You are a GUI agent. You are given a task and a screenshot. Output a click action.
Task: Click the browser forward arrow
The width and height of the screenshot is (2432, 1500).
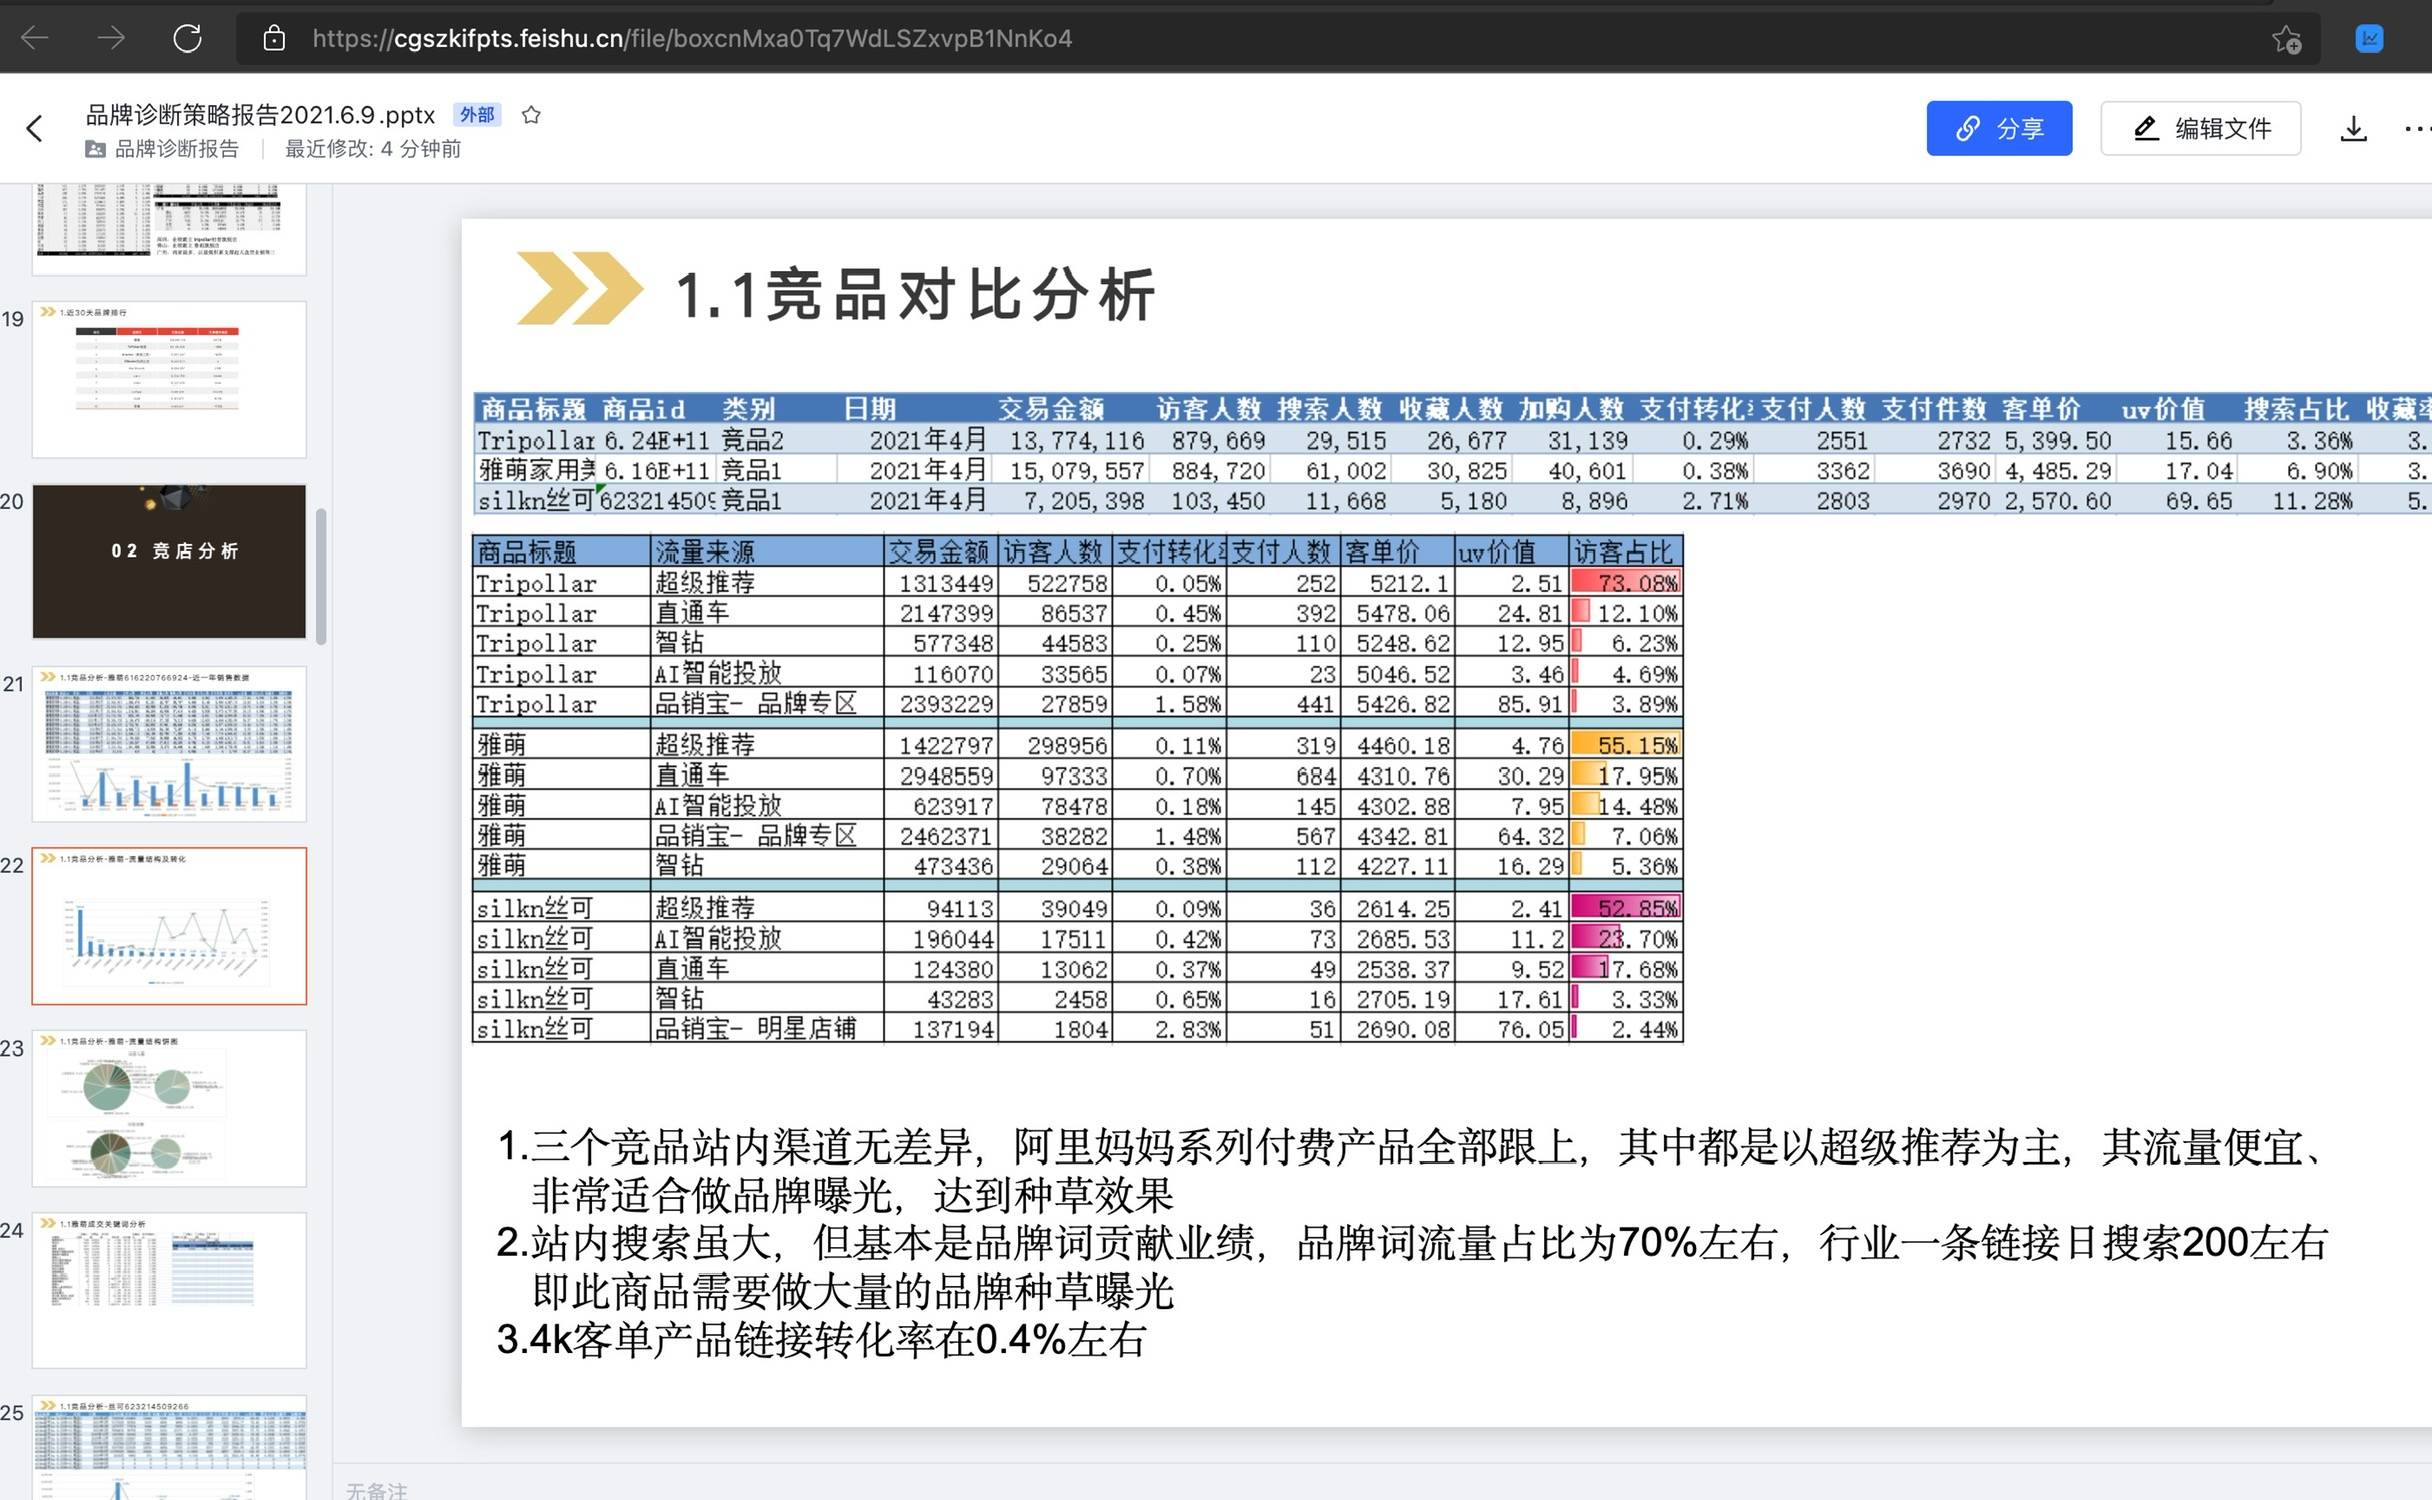coord(111,38)
